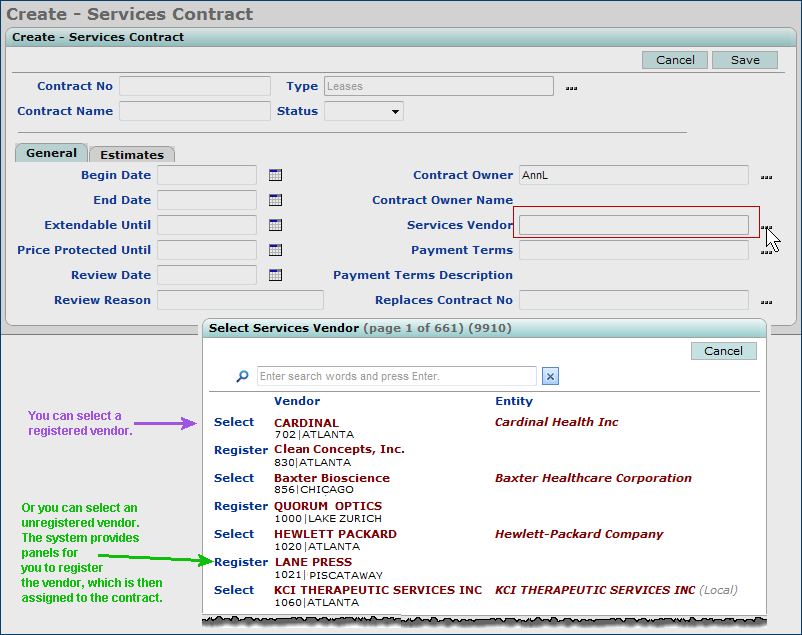Click the Review Date field
The image size is (802, 635).
[207, 275]
